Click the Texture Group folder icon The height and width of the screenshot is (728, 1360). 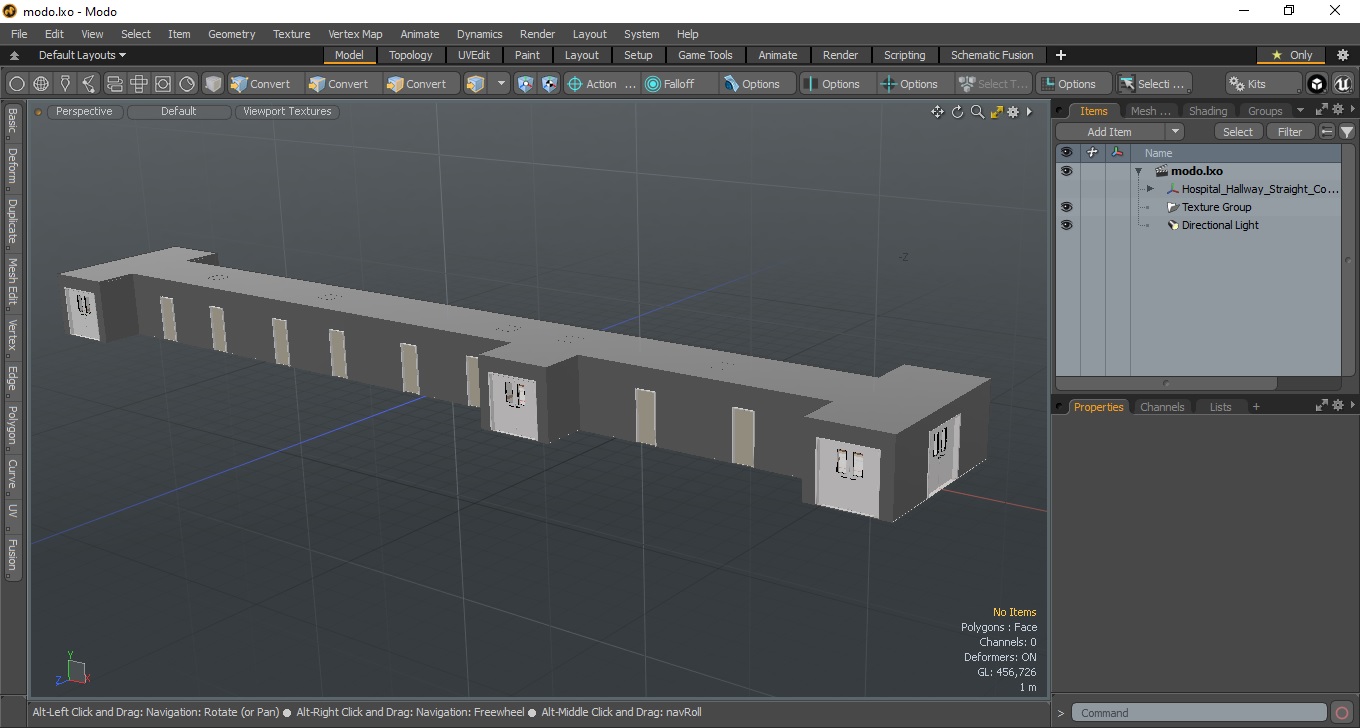[x=1173, y=207]
